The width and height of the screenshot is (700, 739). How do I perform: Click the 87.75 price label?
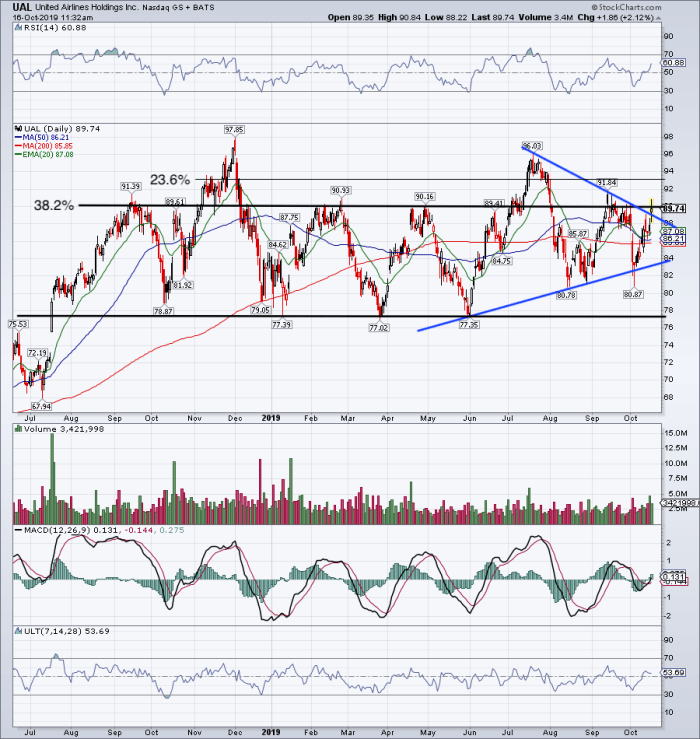[289, 217]
